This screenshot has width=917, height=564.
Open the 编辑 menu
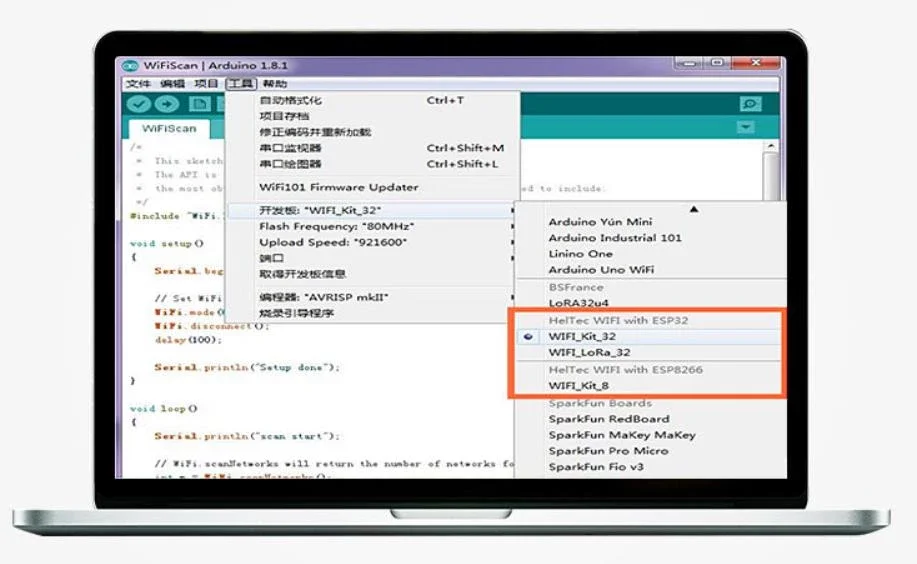173,84
